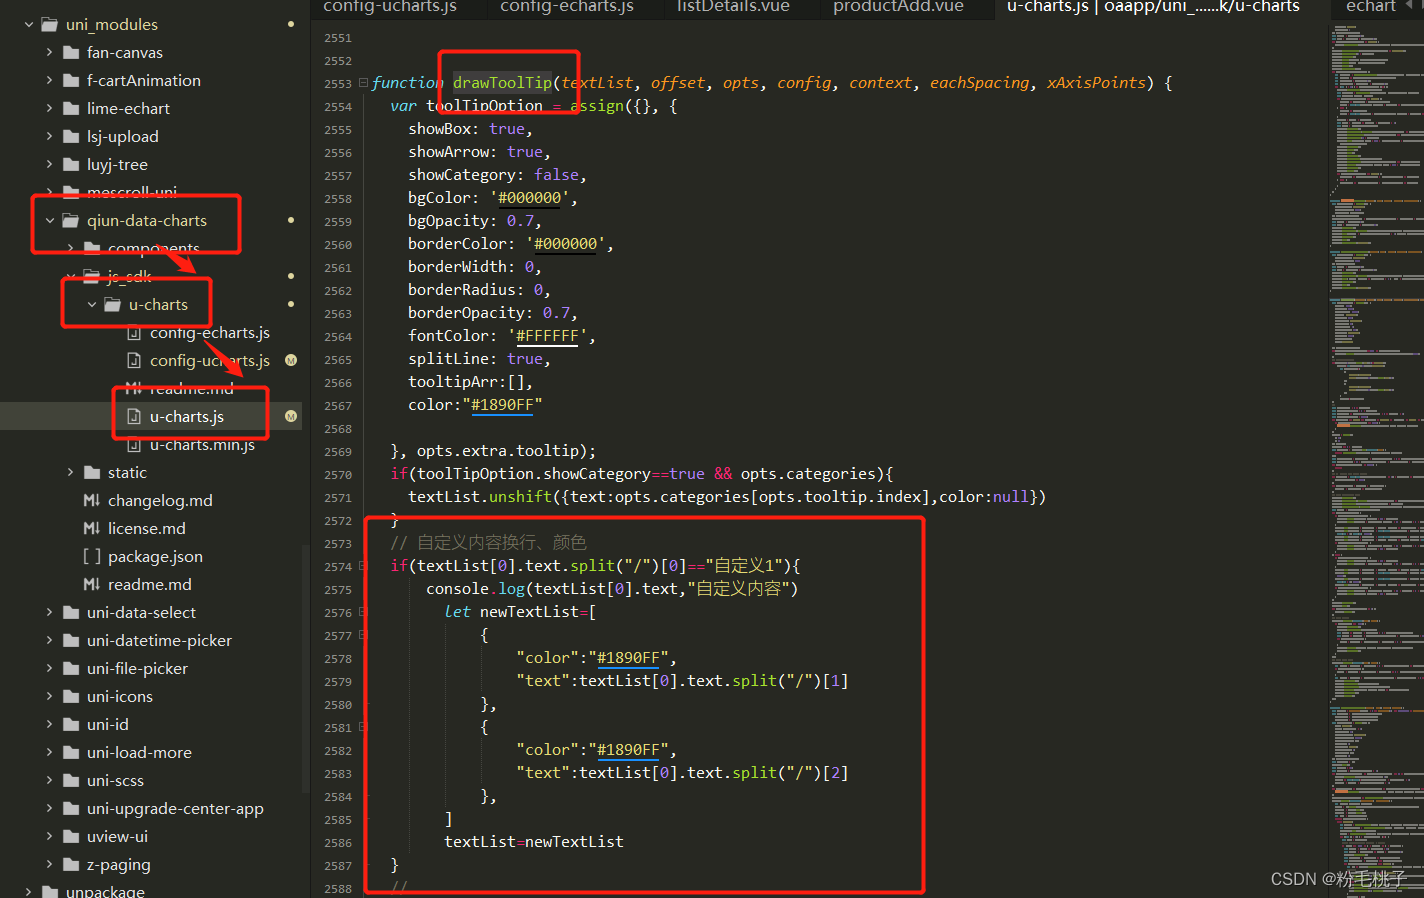1424x898 pixels.
Task: Click line number 2570 in the gutter
Action: [x=338, y=475]
